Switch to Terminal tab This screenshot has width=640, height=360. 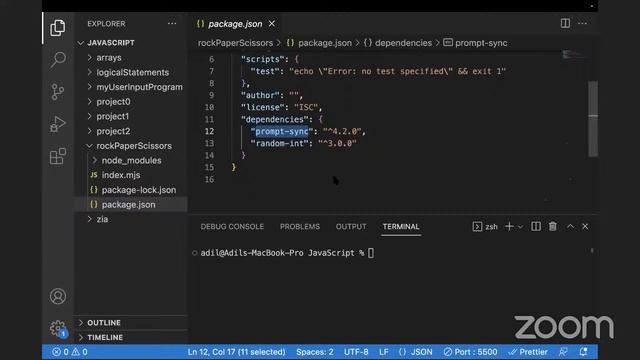tap(401, 227)
